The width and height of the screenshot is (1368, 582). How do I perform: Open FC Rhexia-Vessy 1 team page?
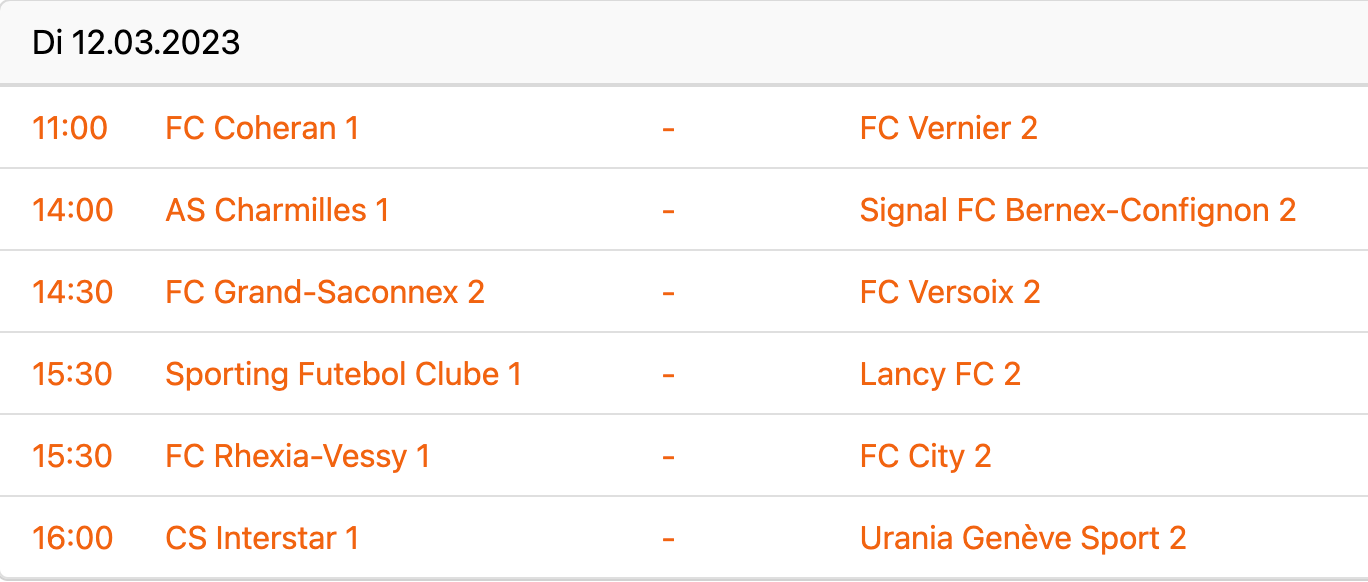(297, 456)
